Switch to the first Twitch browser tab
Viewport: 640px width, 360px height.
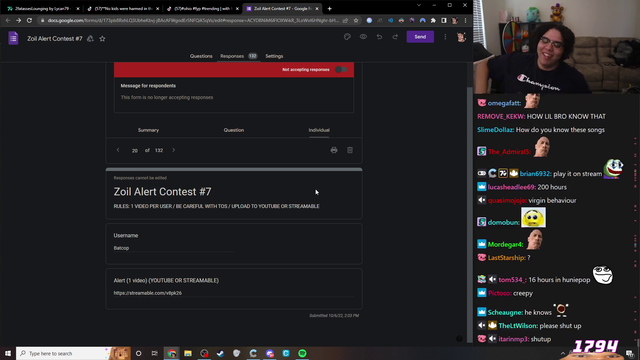click(42, 9)
